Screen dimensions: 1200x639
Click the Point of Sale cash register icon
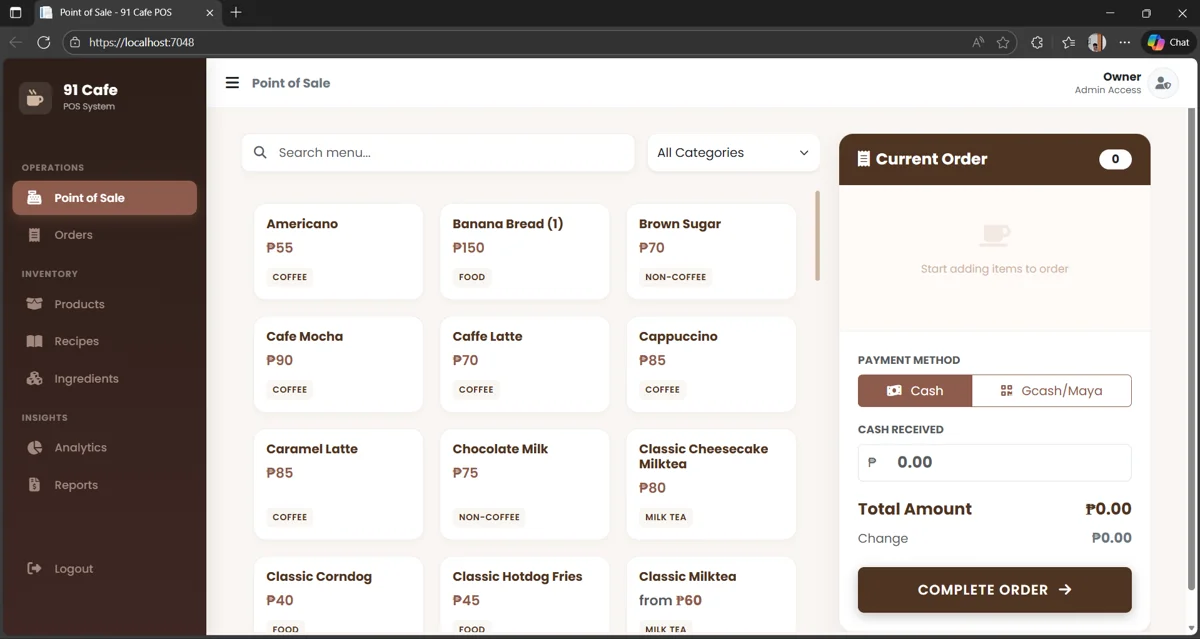34,198
